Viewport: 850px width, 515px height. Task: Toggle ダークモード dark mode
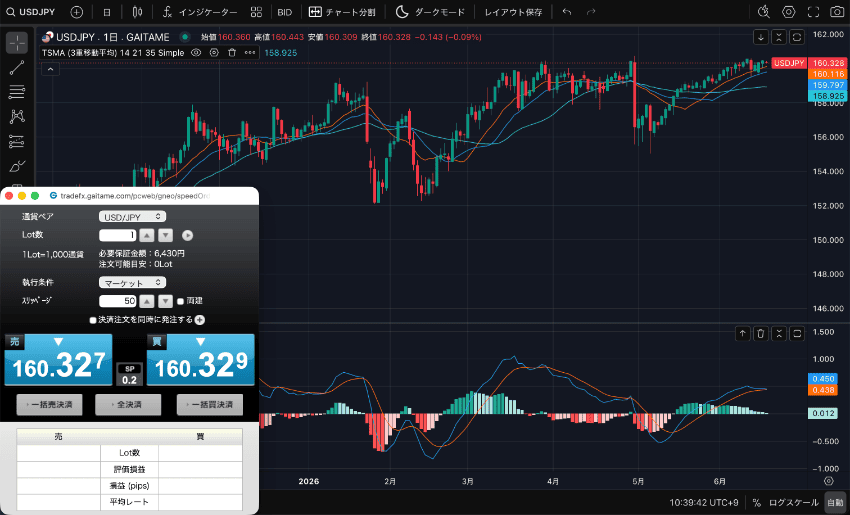(x=430, y=12)
